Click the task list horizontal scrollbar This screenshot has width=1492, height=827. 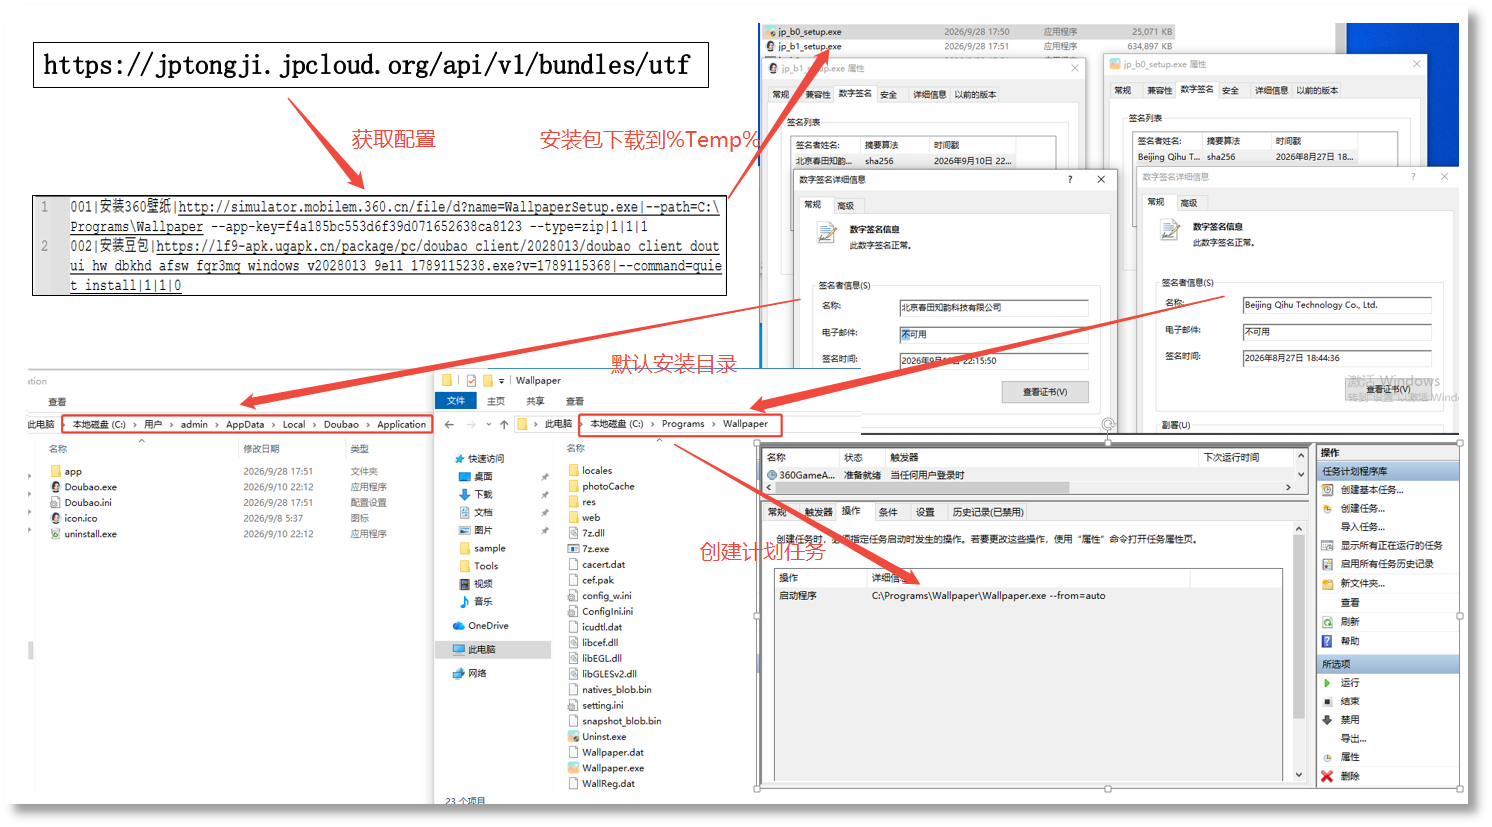1030,488
